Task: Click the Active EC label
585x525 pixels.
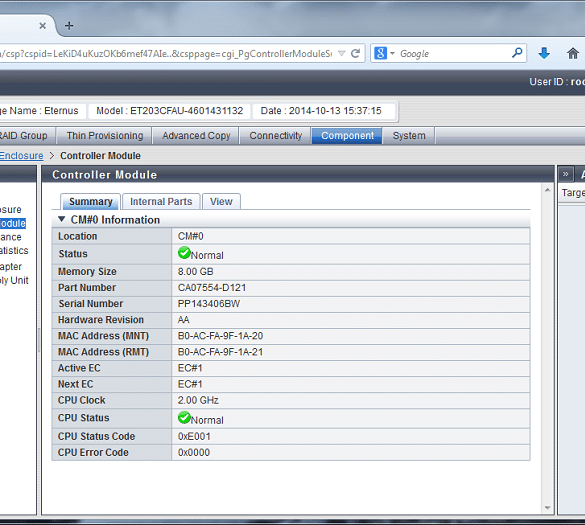Action: pos(79,368)
